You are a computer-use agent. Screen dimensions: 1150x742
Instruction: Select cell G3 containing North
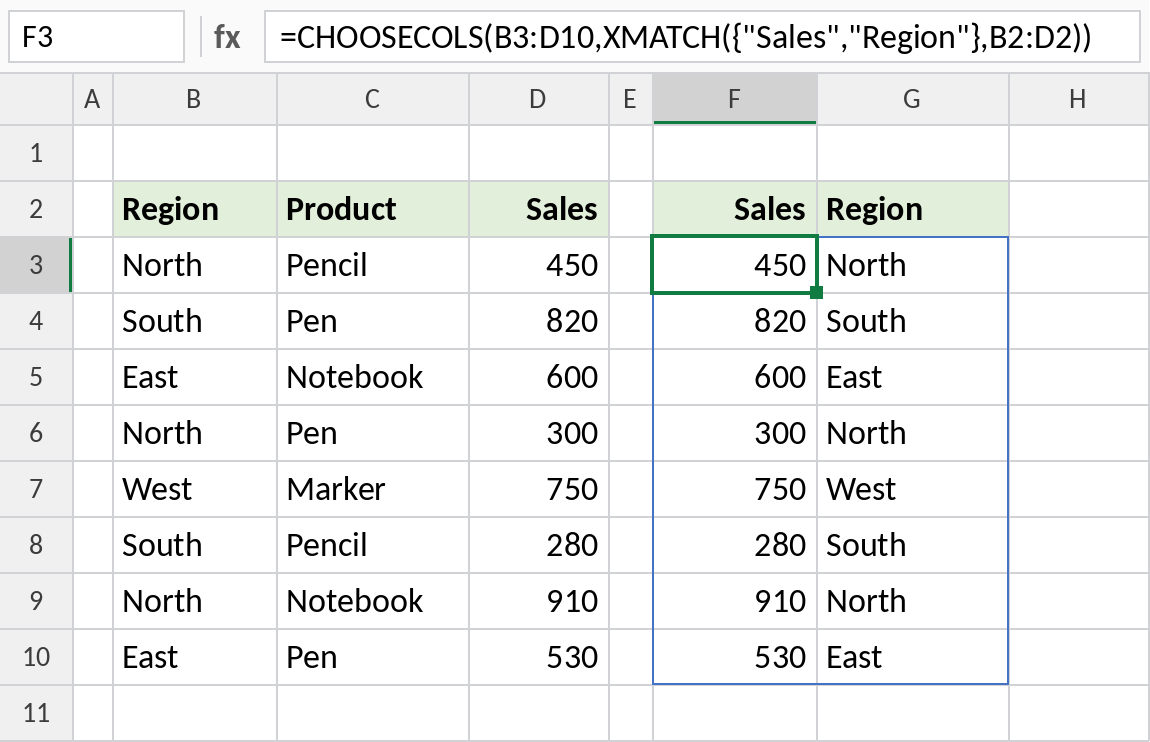[912, 265]
